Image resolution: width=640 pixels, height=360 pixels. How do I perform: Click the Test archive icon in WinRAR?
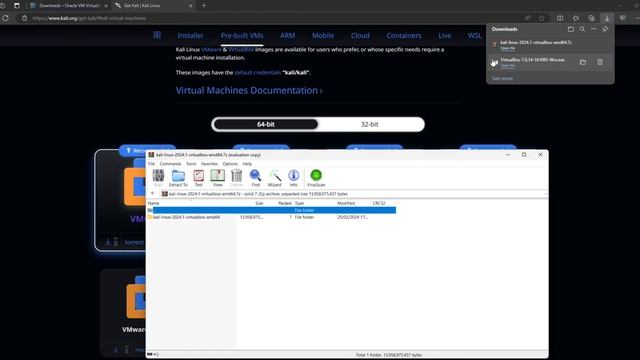click(198, 178)
